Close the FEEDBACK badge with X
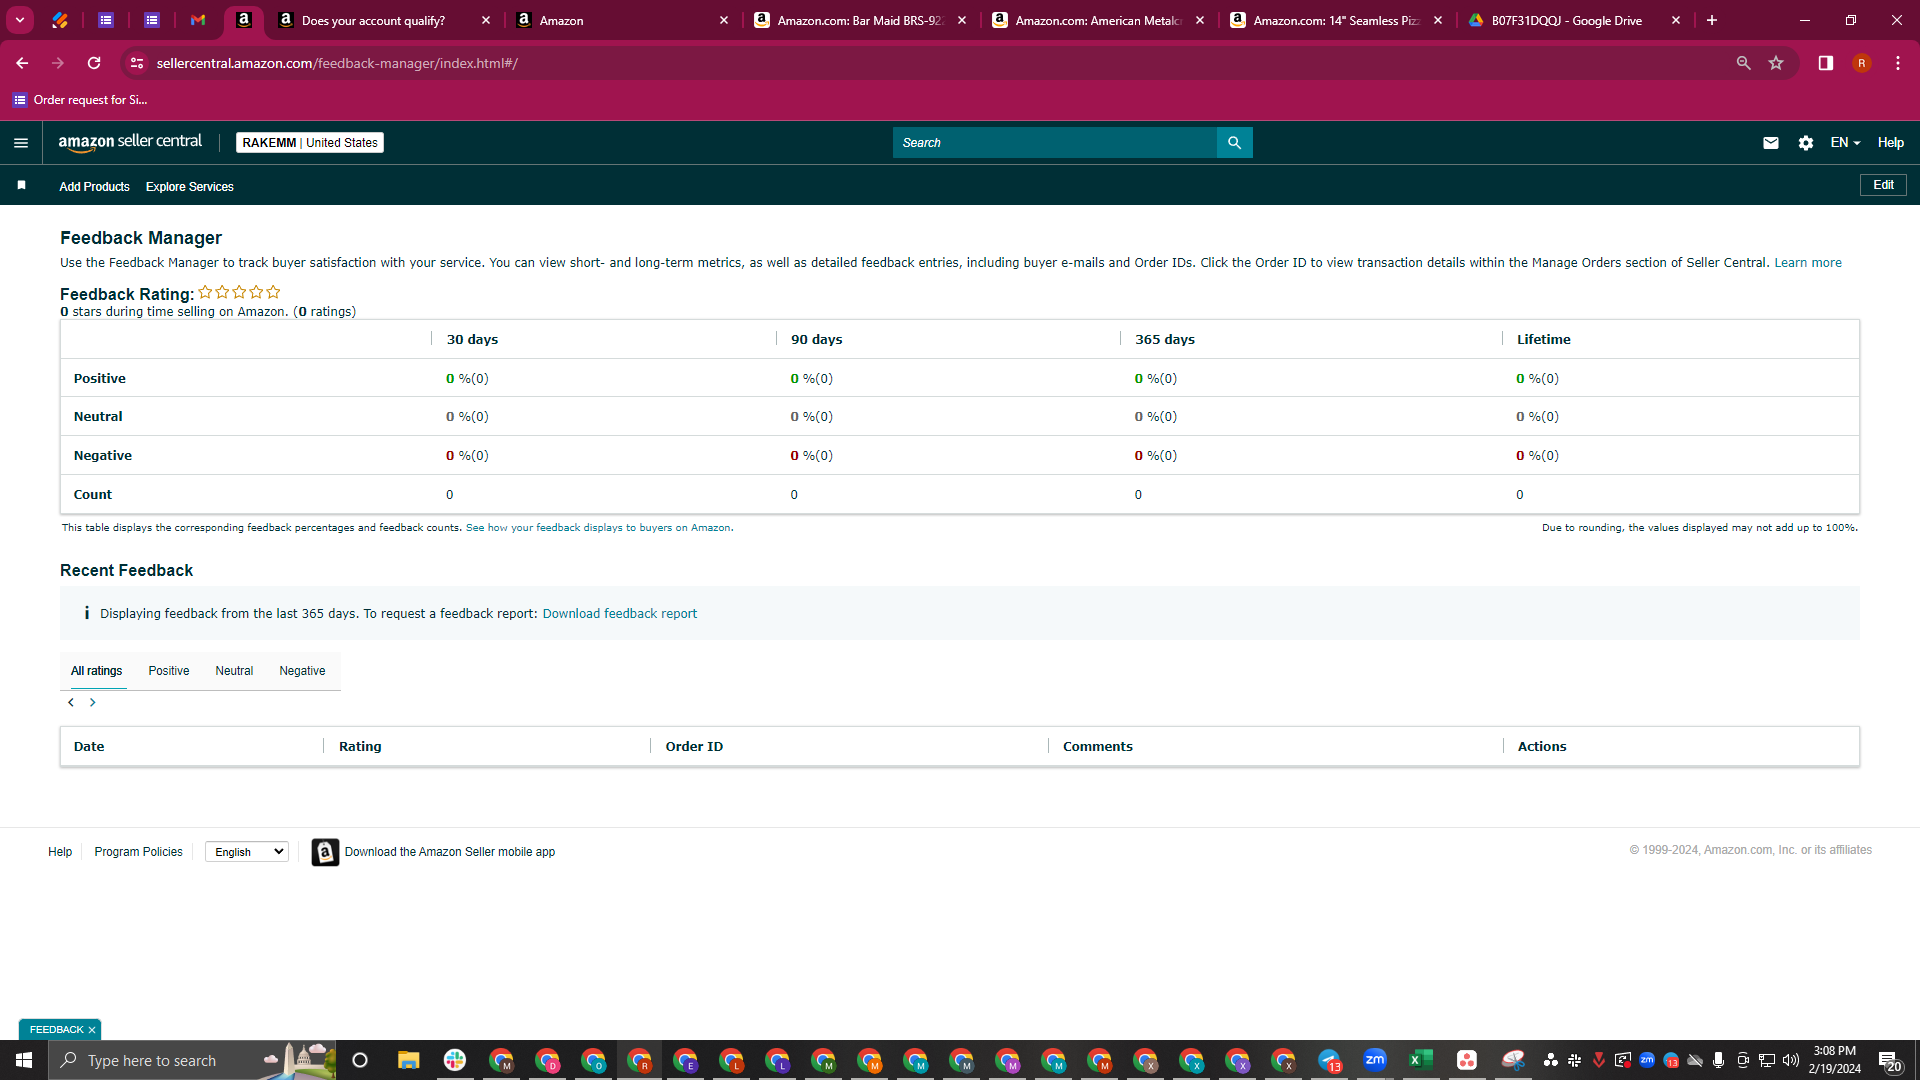 coord(92,1030)
